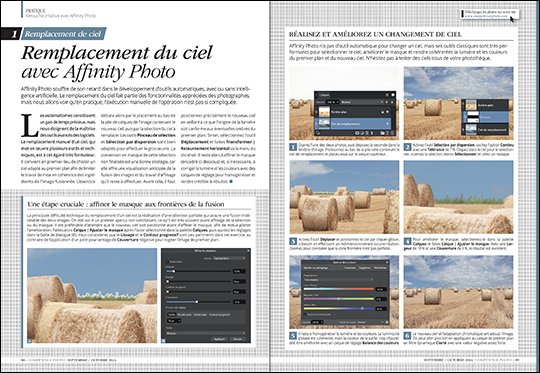Image resolution: width=540 pixels, height=373 pixels.
Task: Close the Affiner la sélection dialog
Action: pyautogui.click(x=248, y=251)
